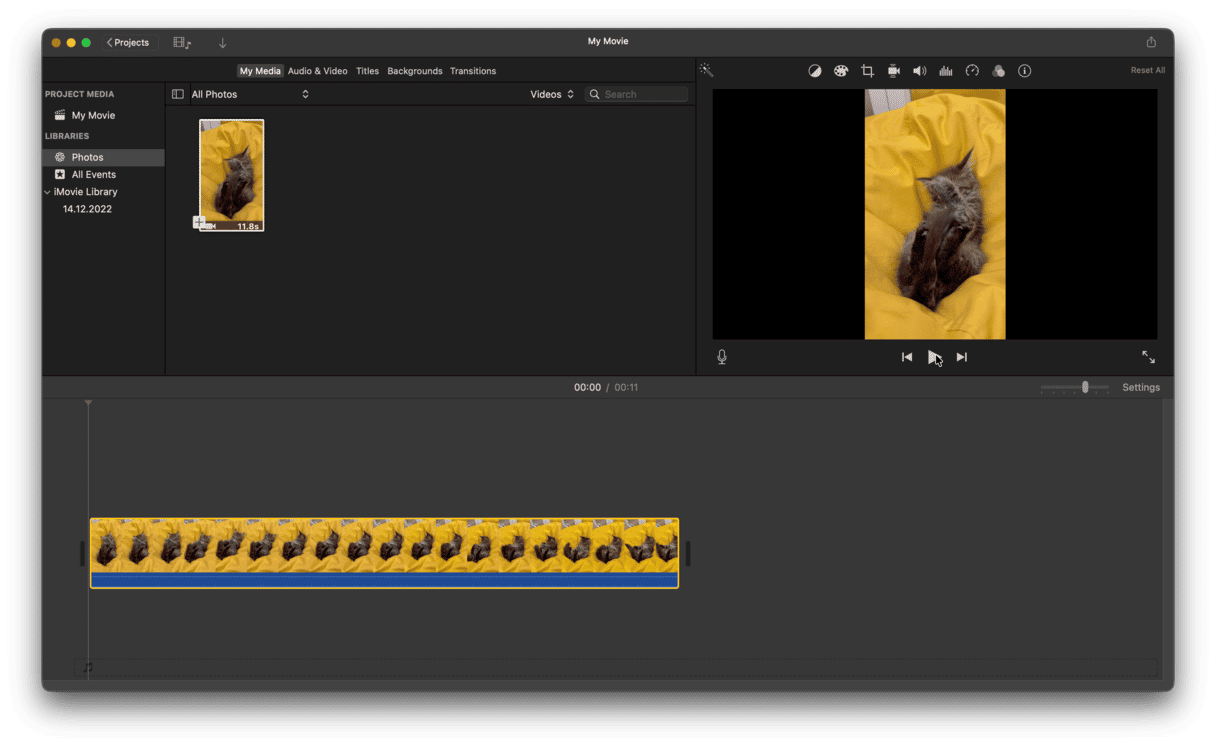Toggle fullscreen playback in viewer
The image size is (1216, 747).
pos(1148,357)
